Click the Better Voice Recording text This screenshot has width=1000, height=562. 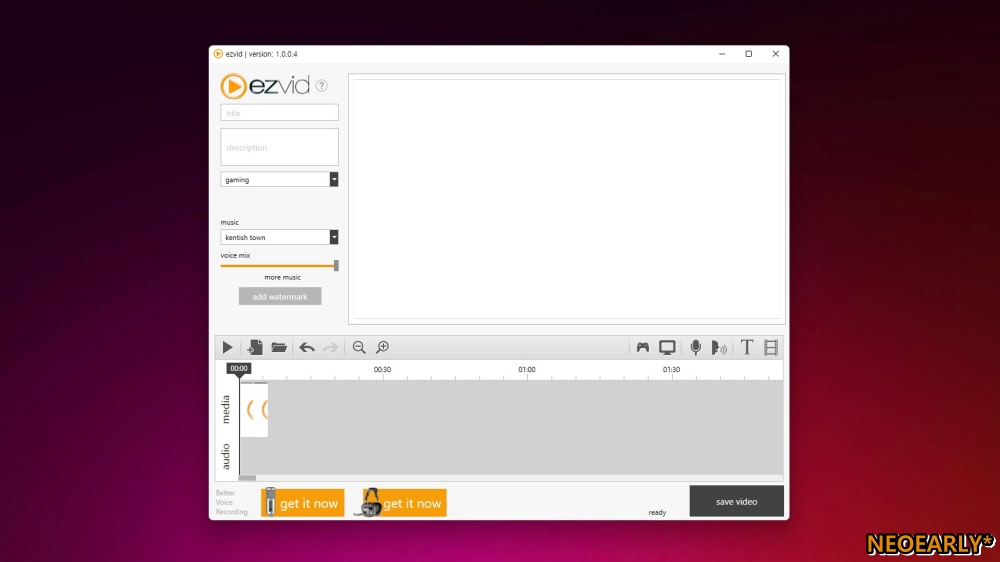231,502
